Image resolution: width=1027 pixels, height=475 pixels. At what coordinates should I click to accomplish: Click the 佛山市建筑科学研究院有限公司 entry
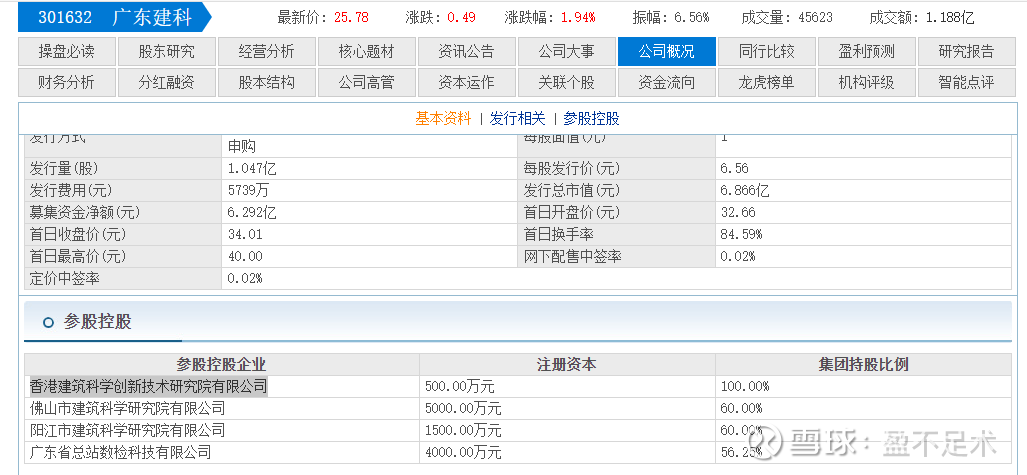click(128, 408)
